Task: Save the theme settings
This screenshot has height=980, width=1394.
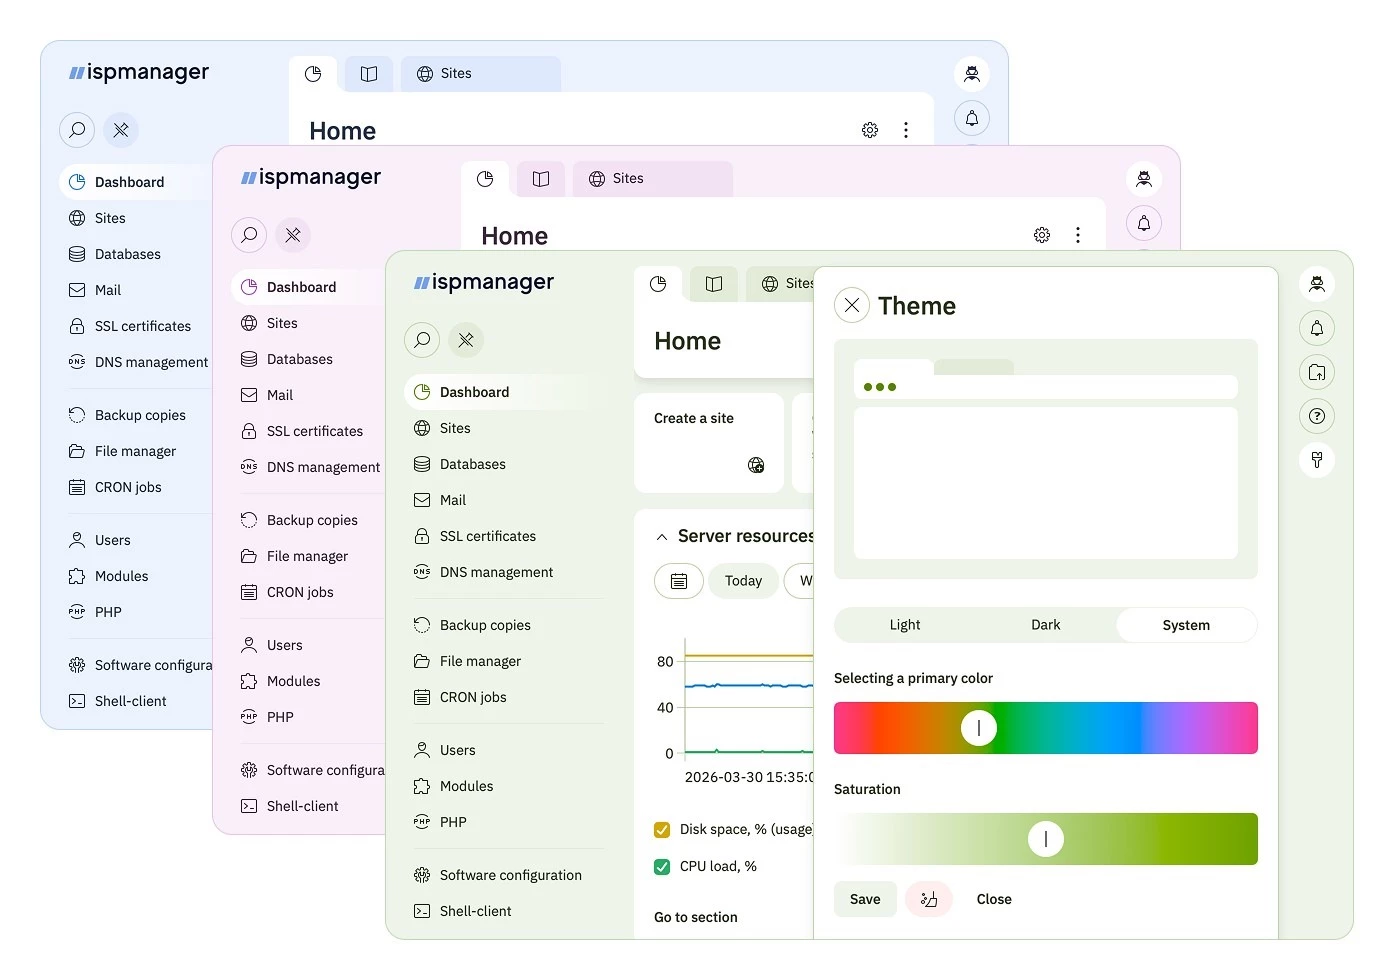Action: click(864, 899)
